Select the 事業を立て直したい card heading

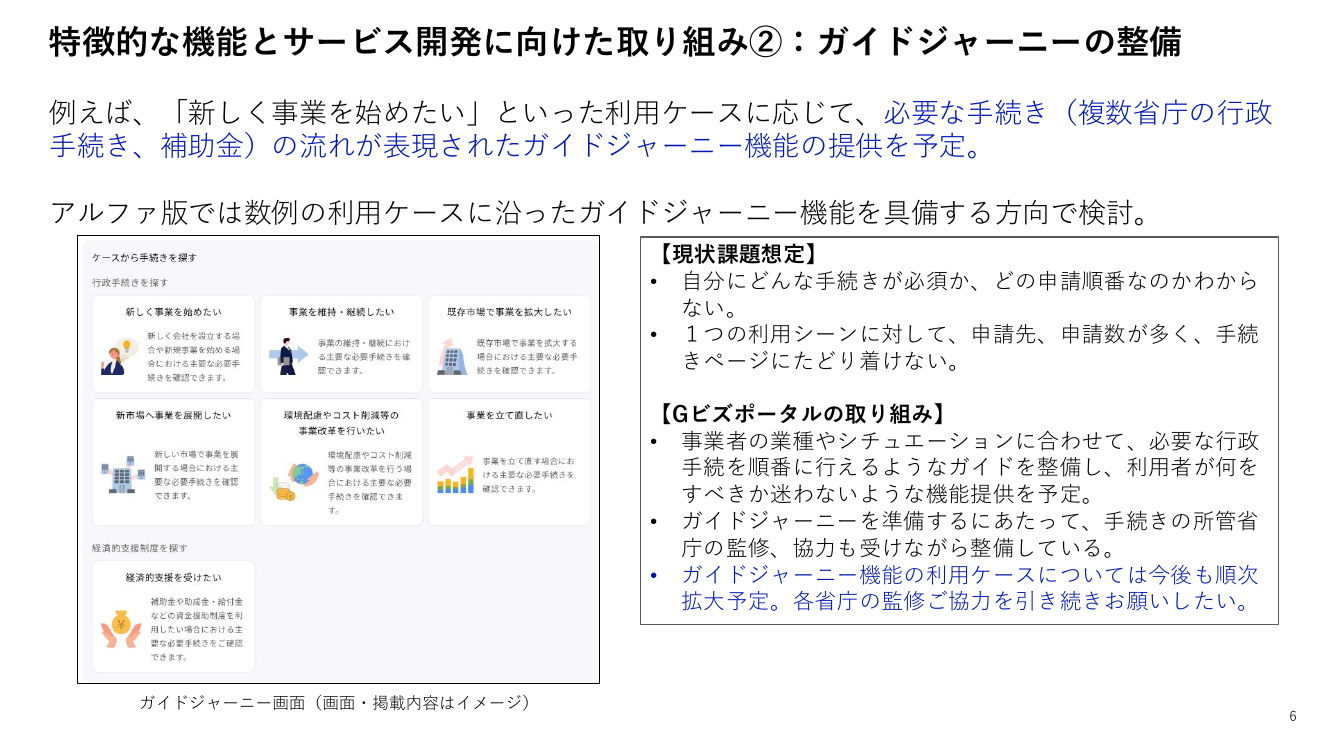pos(509,415)
